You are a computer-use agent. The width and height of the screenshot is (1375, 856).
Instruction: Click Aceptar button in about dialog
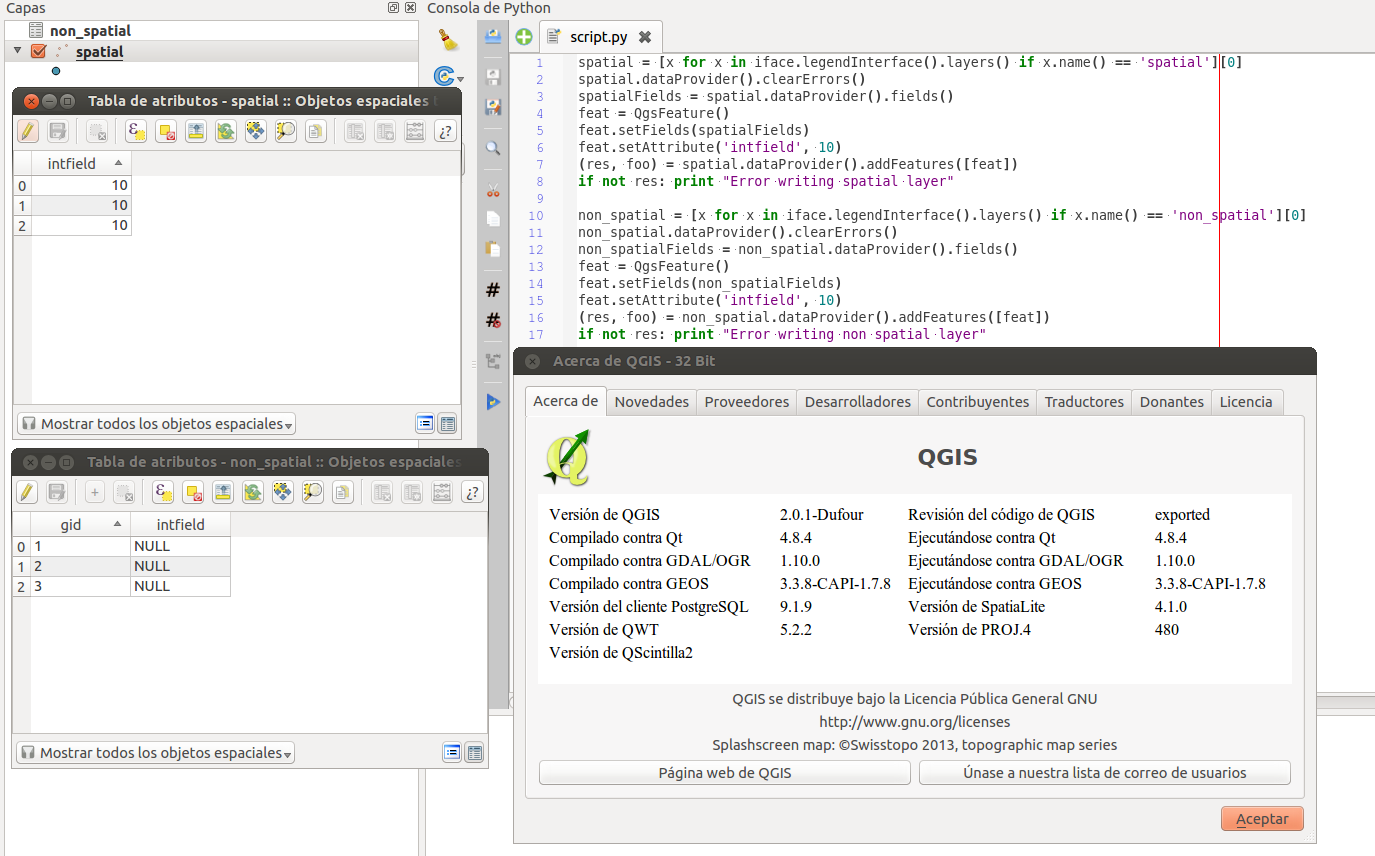click(1262, 818)
